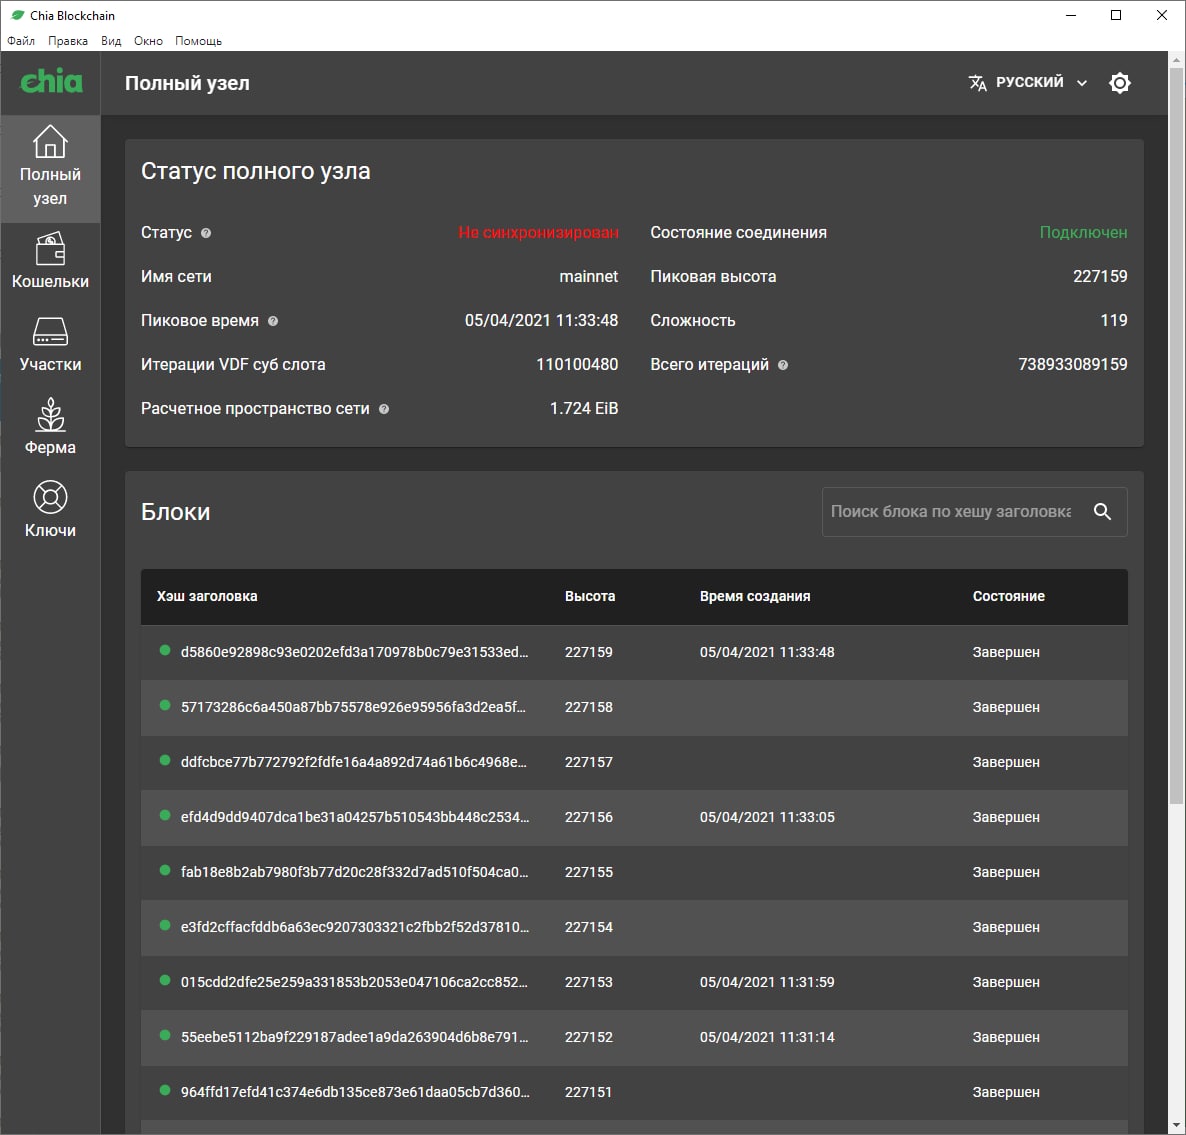
Task: Click green status dot of block 227156
Action: pyautogui.click(x=165, y=815)
